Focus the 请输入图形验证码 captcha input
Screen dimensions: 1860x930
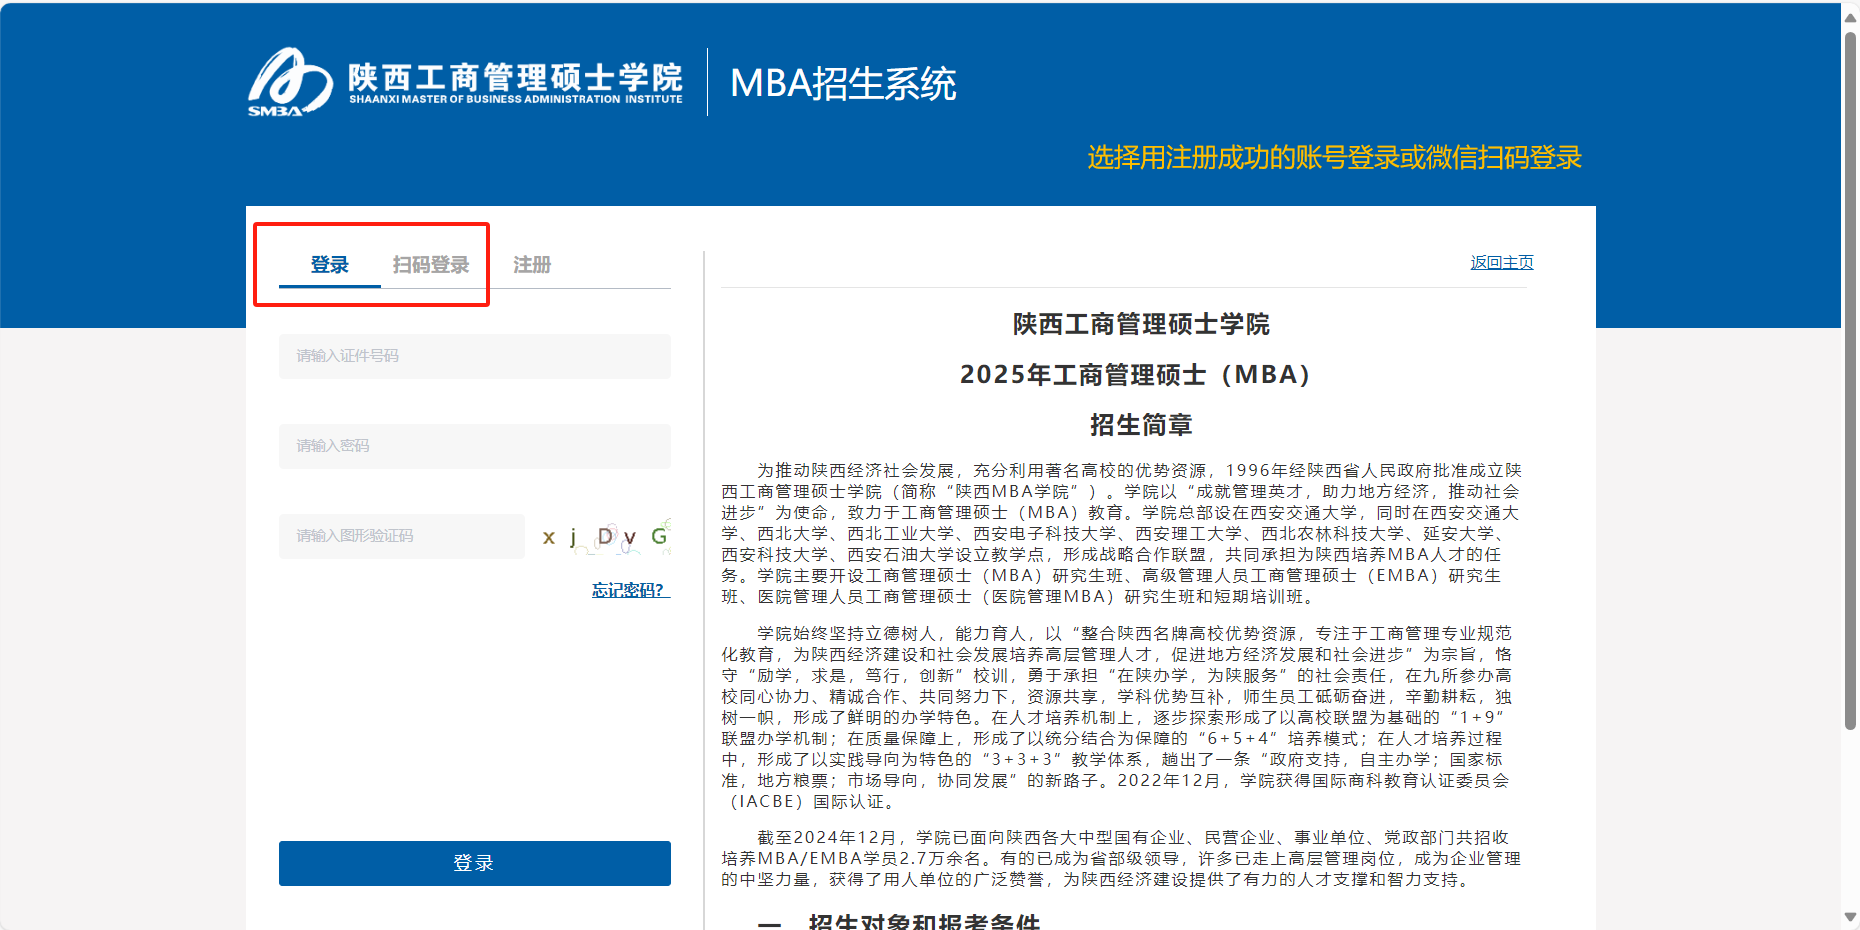(x=401, y=536)
